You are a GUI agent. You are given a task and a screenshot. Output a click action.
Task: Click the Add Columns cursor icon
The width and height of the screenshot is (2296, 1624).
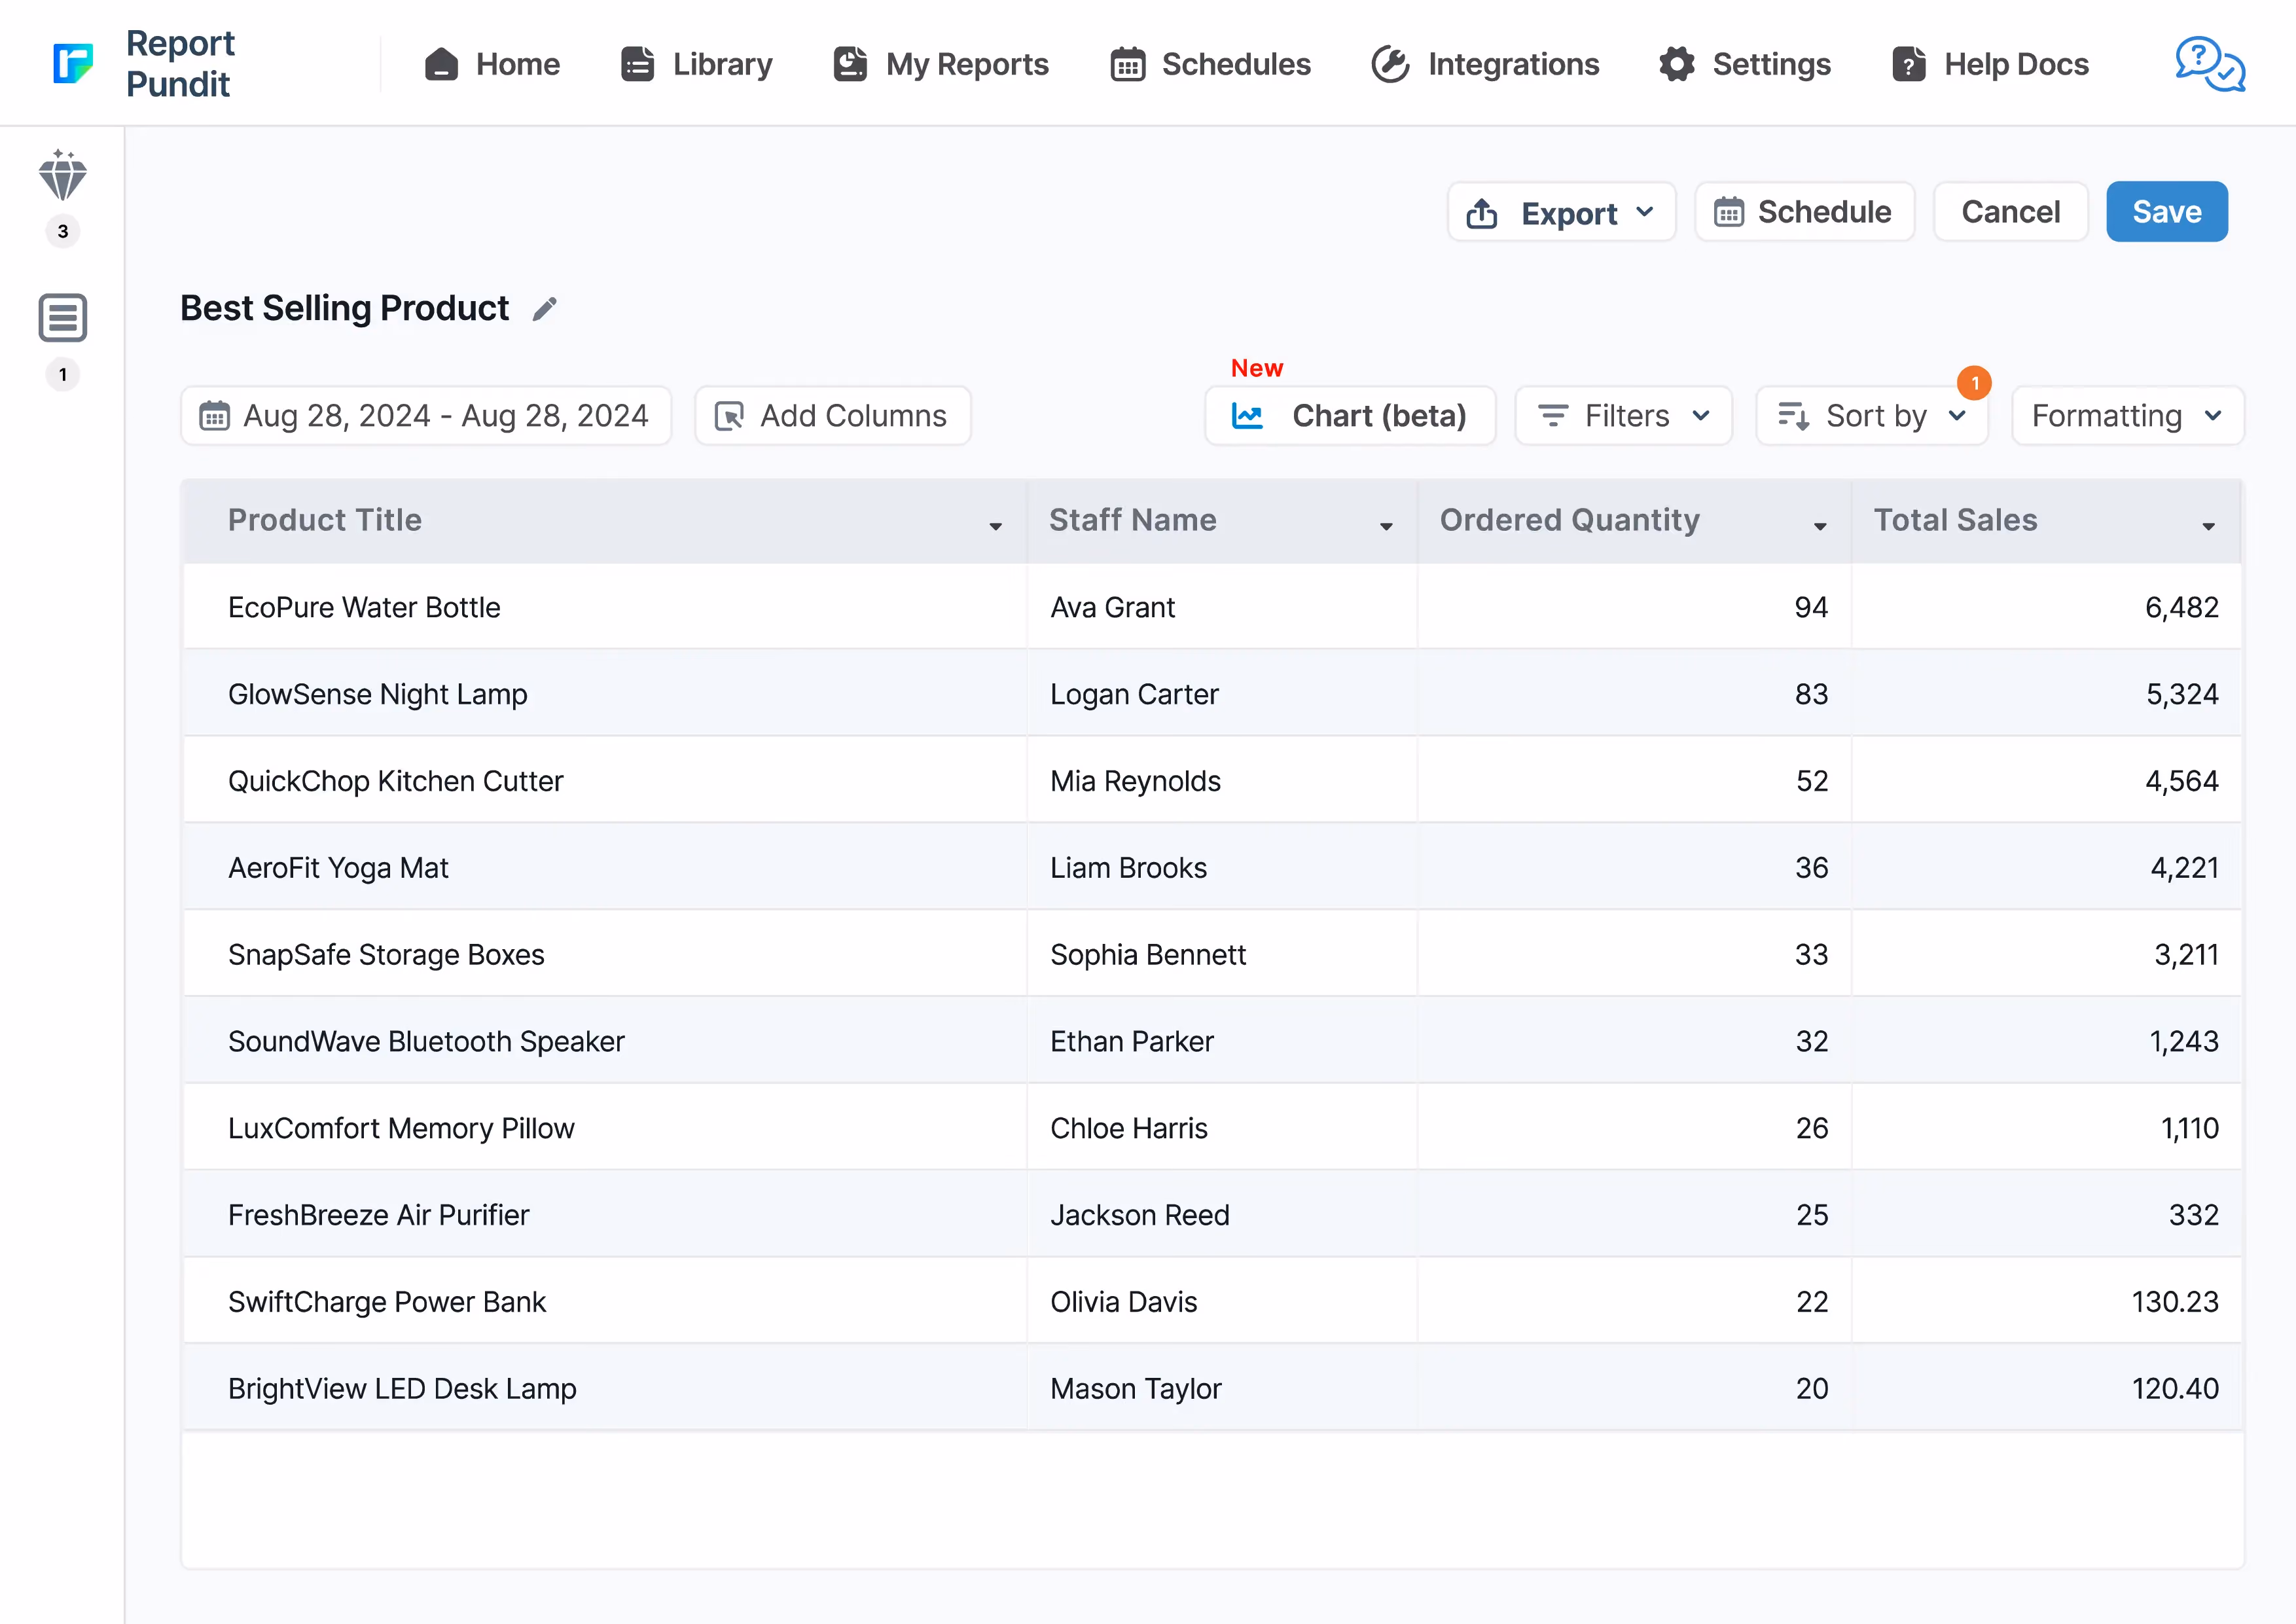[729, 416]
